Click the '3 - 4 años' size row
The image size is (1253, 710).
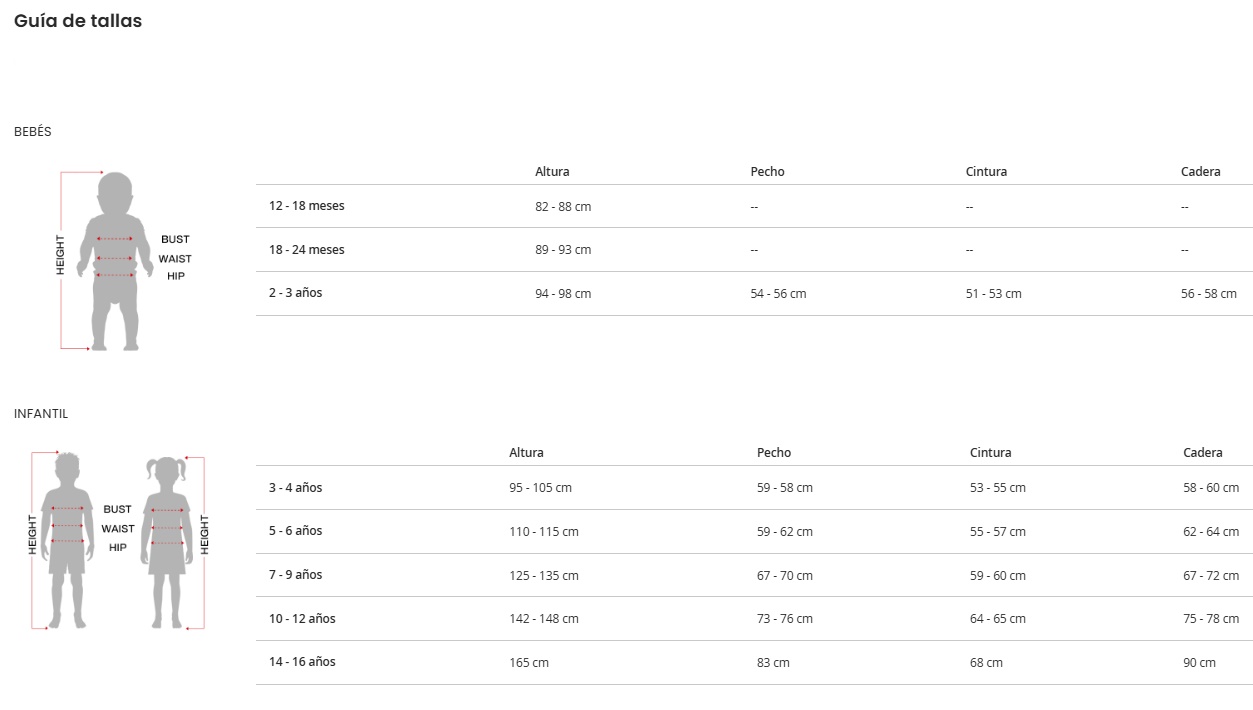pos(295,488)
